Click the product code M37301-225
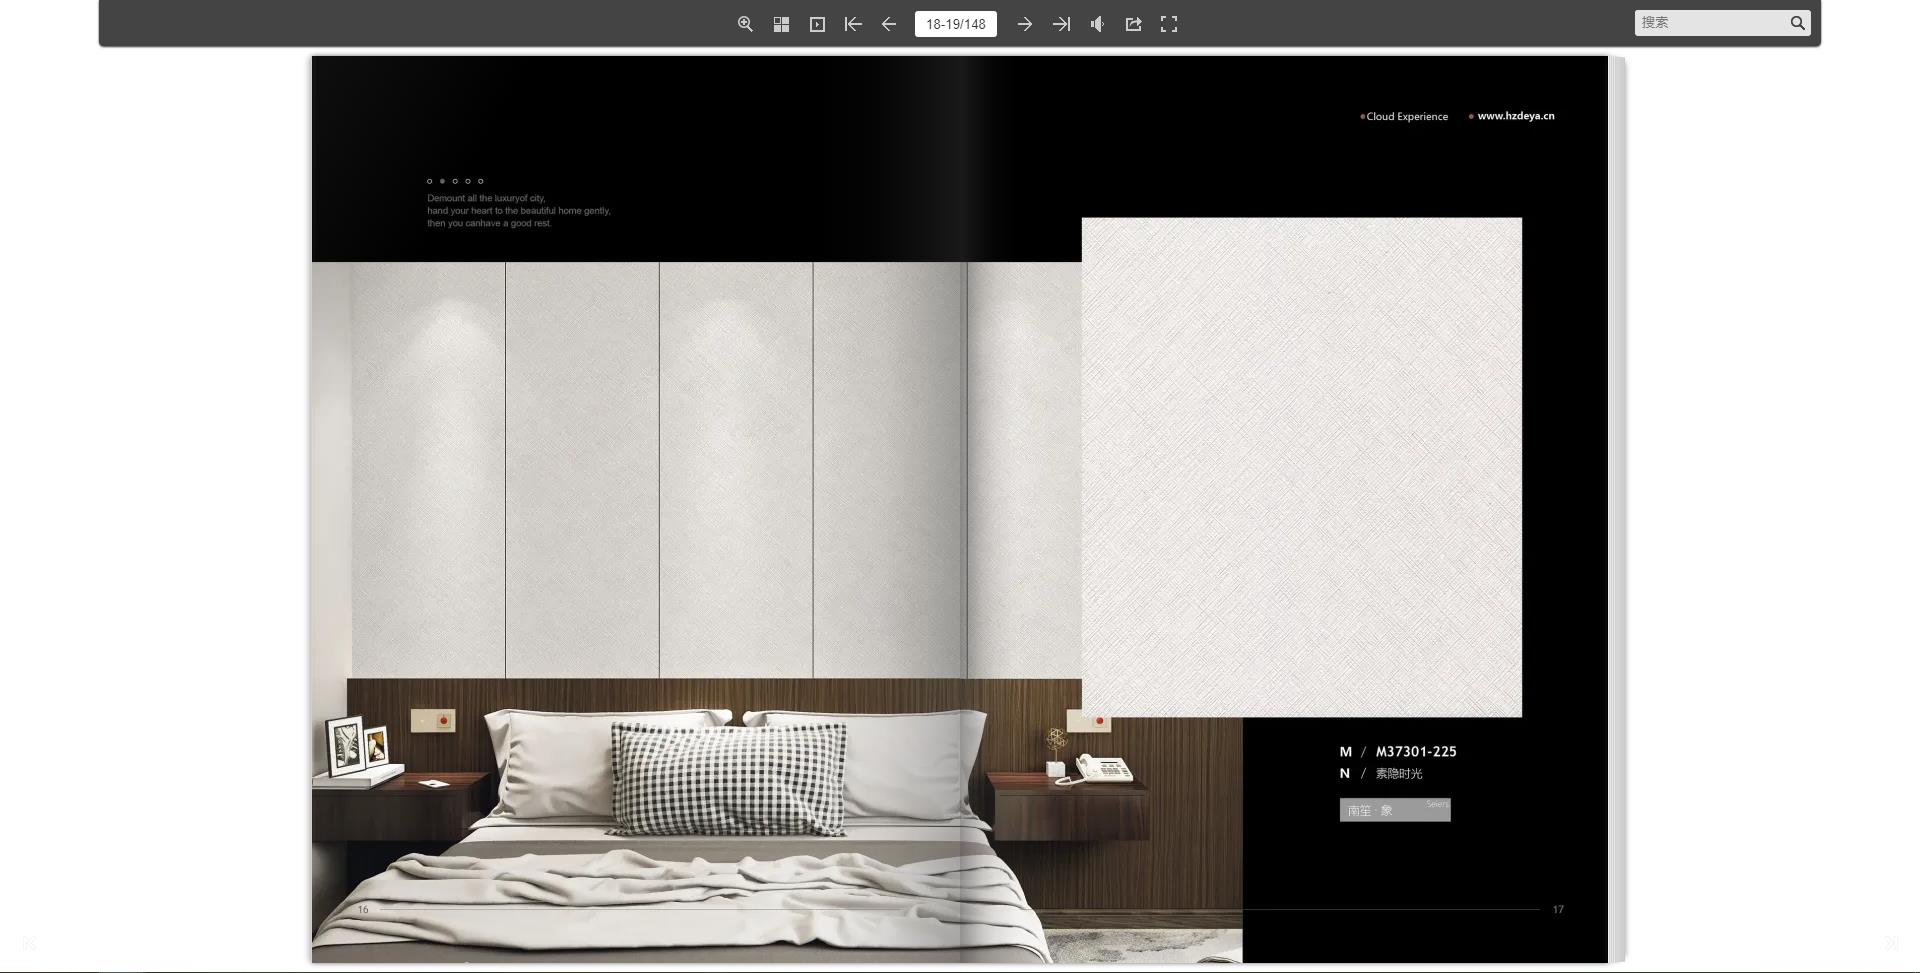Image resolution: width=1920 pixels, height=973 pixels. click(1415, 752)
